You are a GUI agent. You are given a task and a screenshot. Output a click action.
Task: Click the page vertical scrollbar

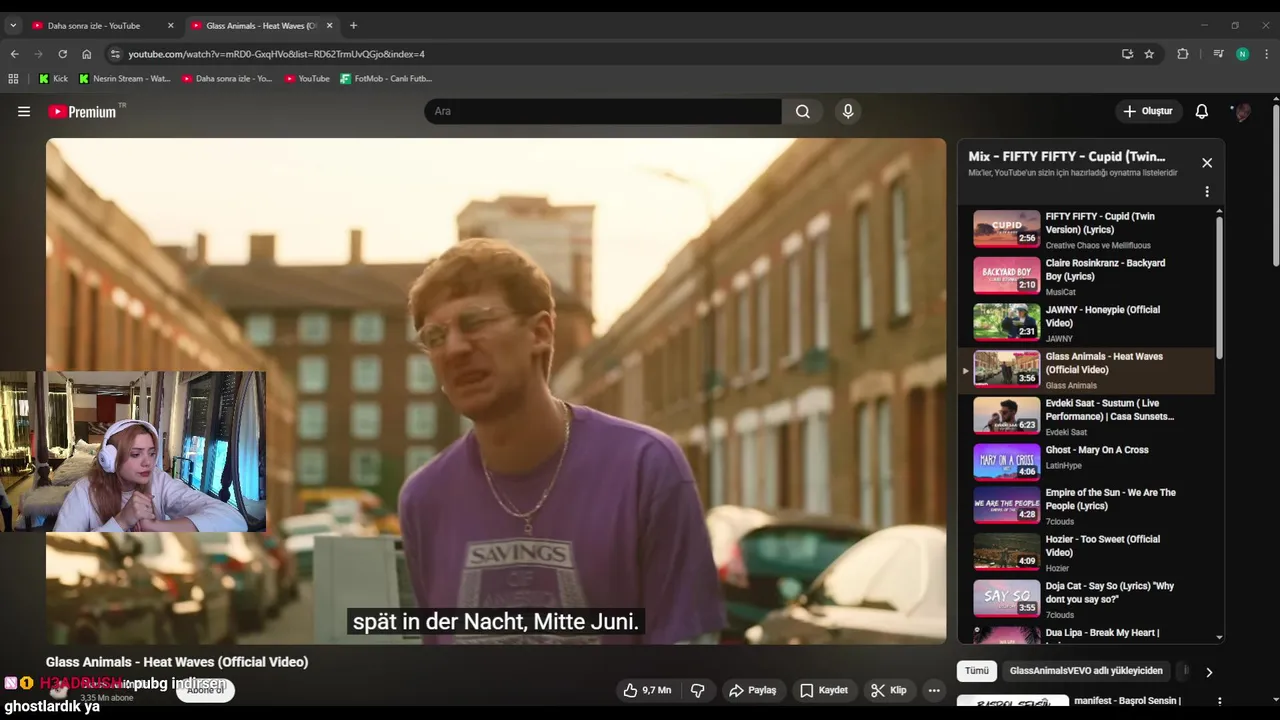1275,185
